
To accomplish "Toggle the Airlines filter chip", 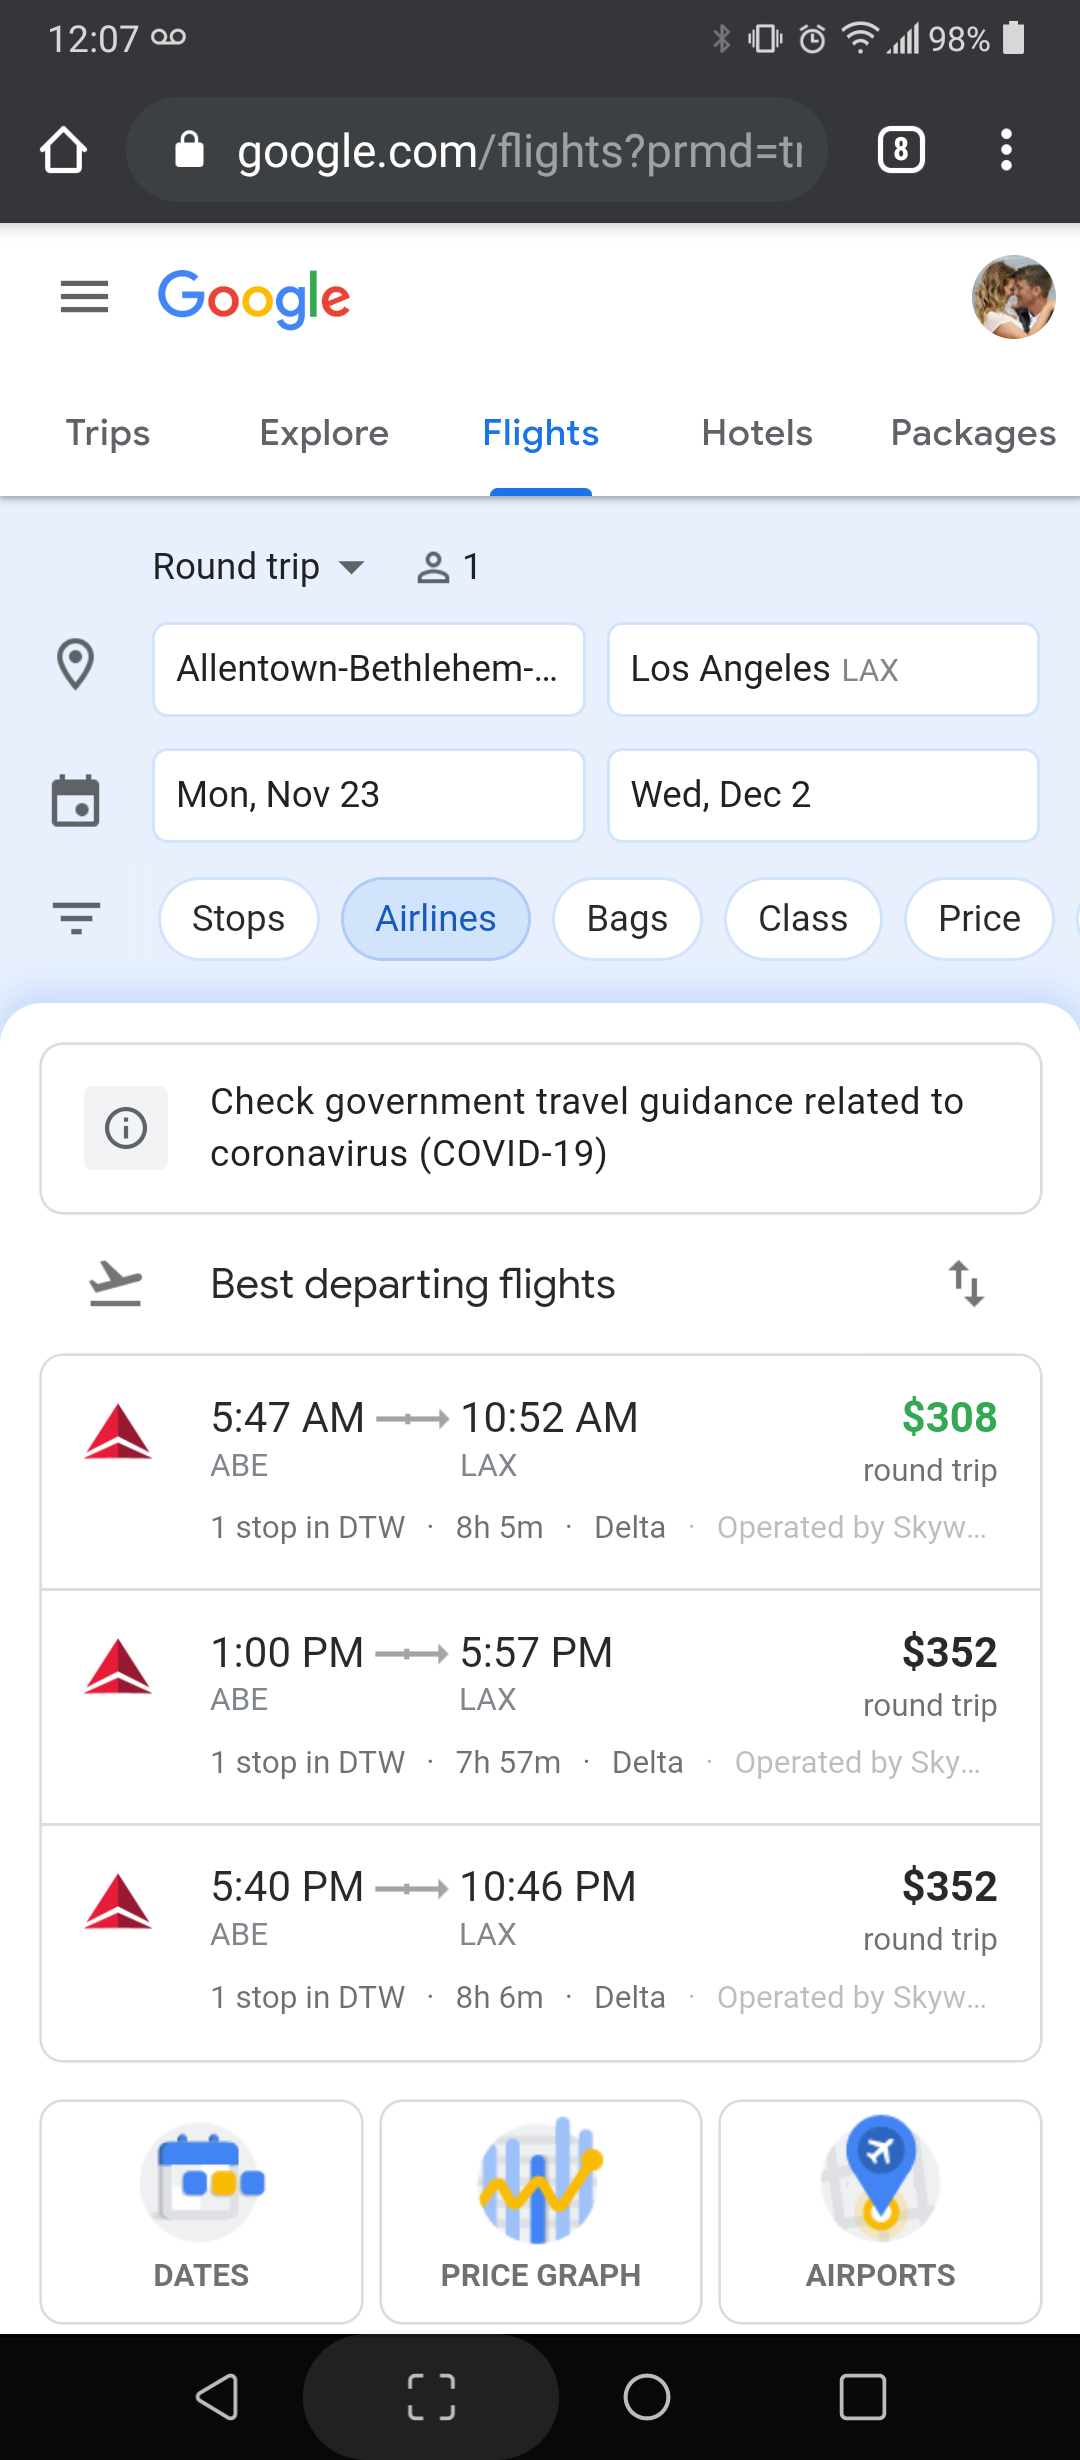I will [435, 919].
